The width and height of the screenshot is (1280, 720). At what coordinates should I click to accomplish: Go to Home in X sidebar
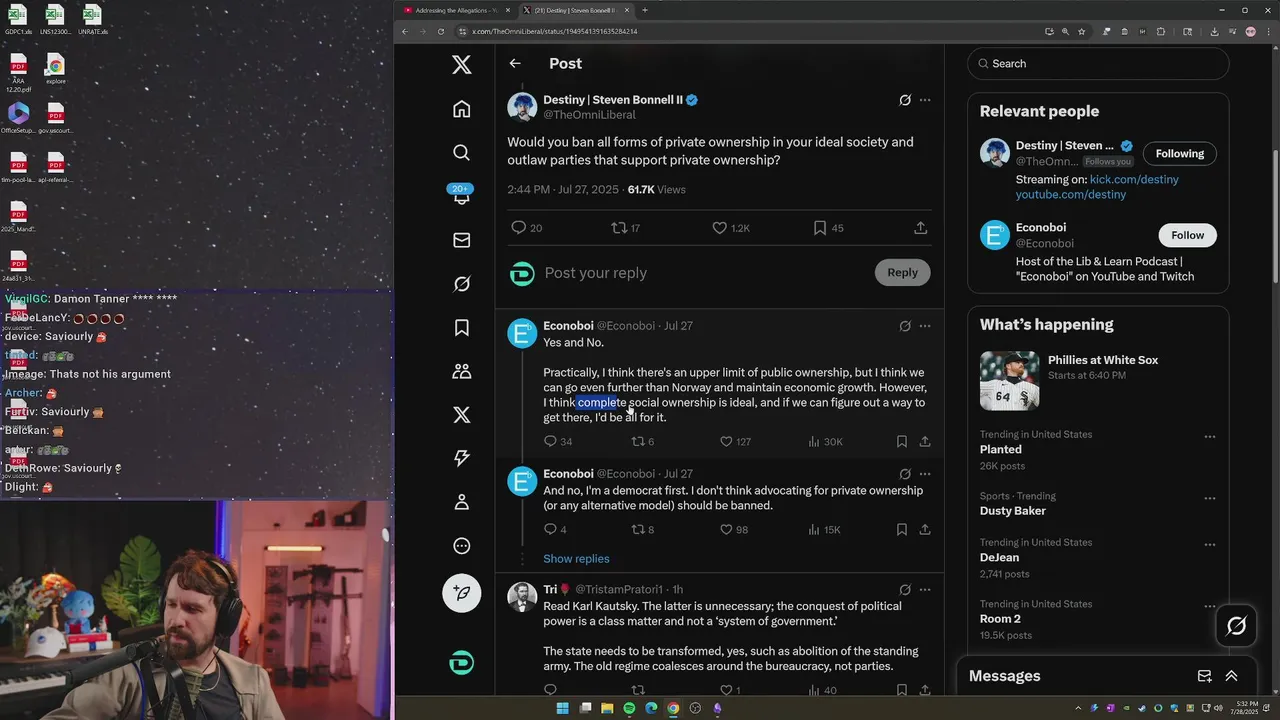pos(461,109)
